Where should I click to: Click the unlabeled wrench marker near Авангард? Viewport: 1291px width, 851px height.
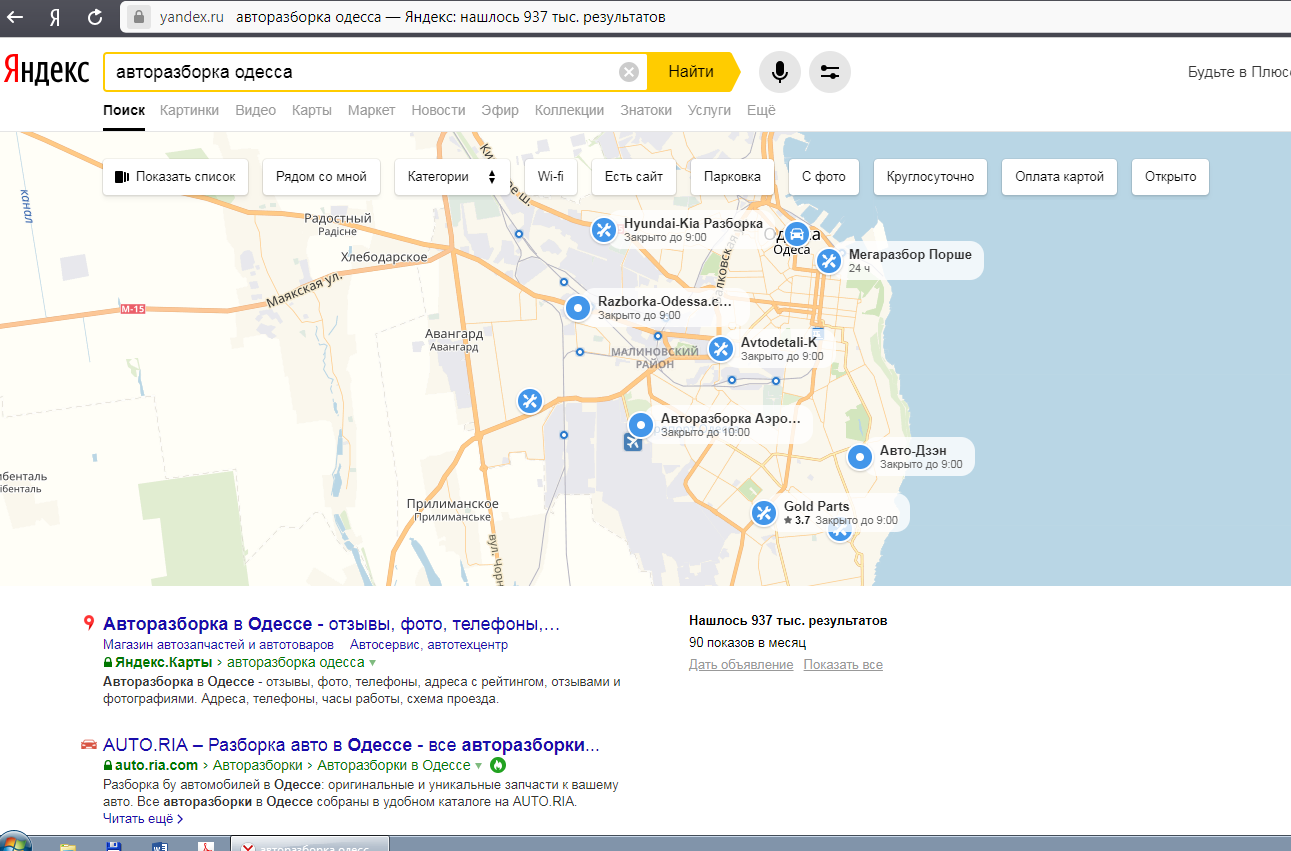[530, 401]
